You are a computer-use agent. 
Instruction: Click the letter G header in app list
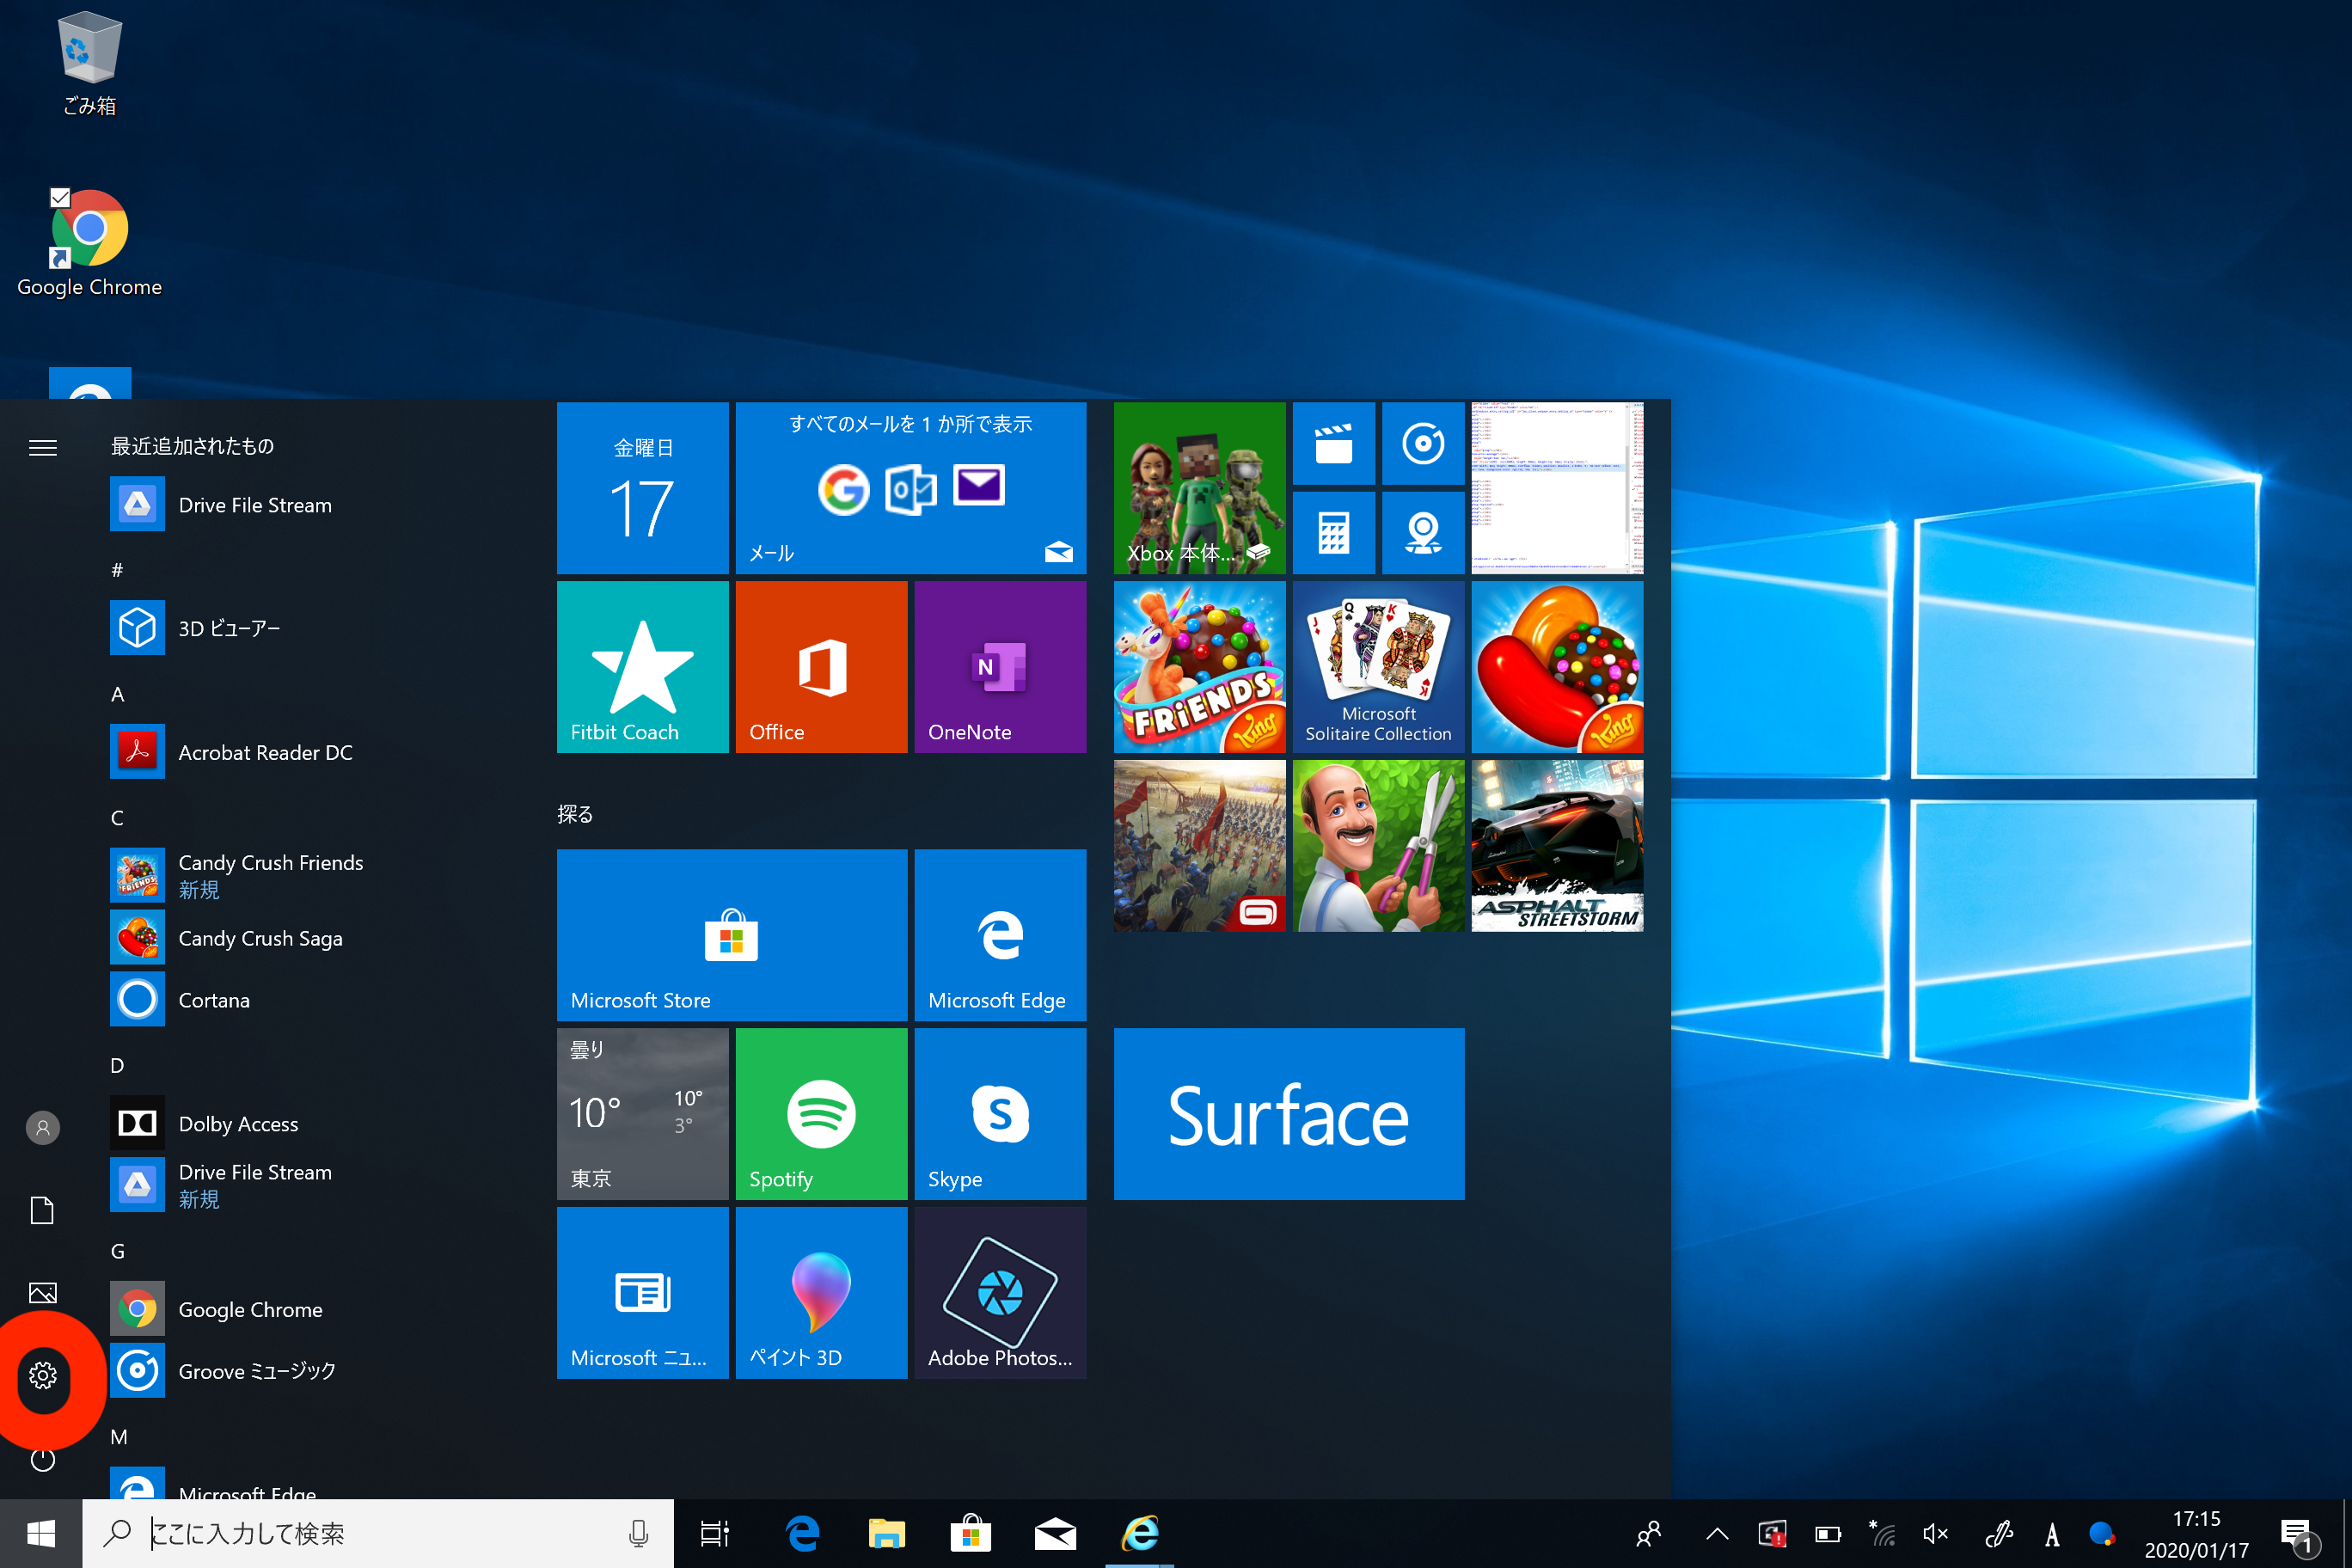click(118, 1251)
